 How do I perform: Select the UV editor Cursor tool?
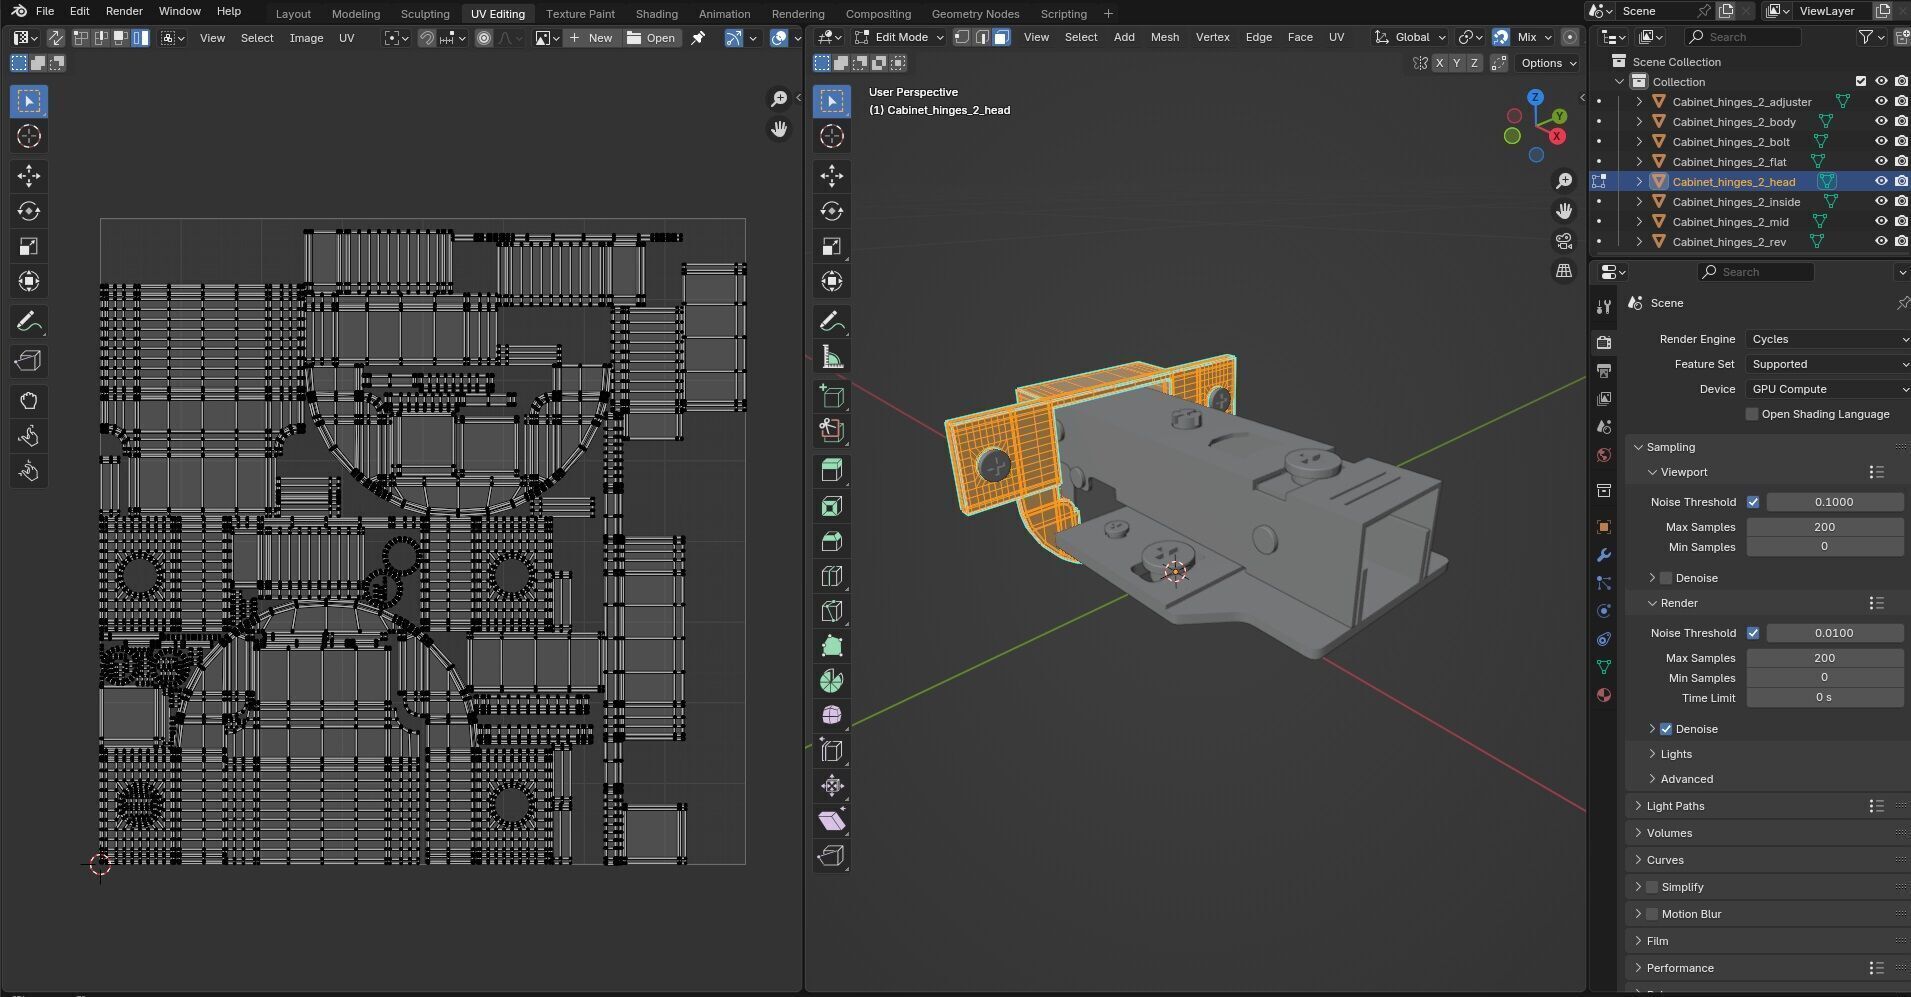pyautogui.click(x=29, y=136)
